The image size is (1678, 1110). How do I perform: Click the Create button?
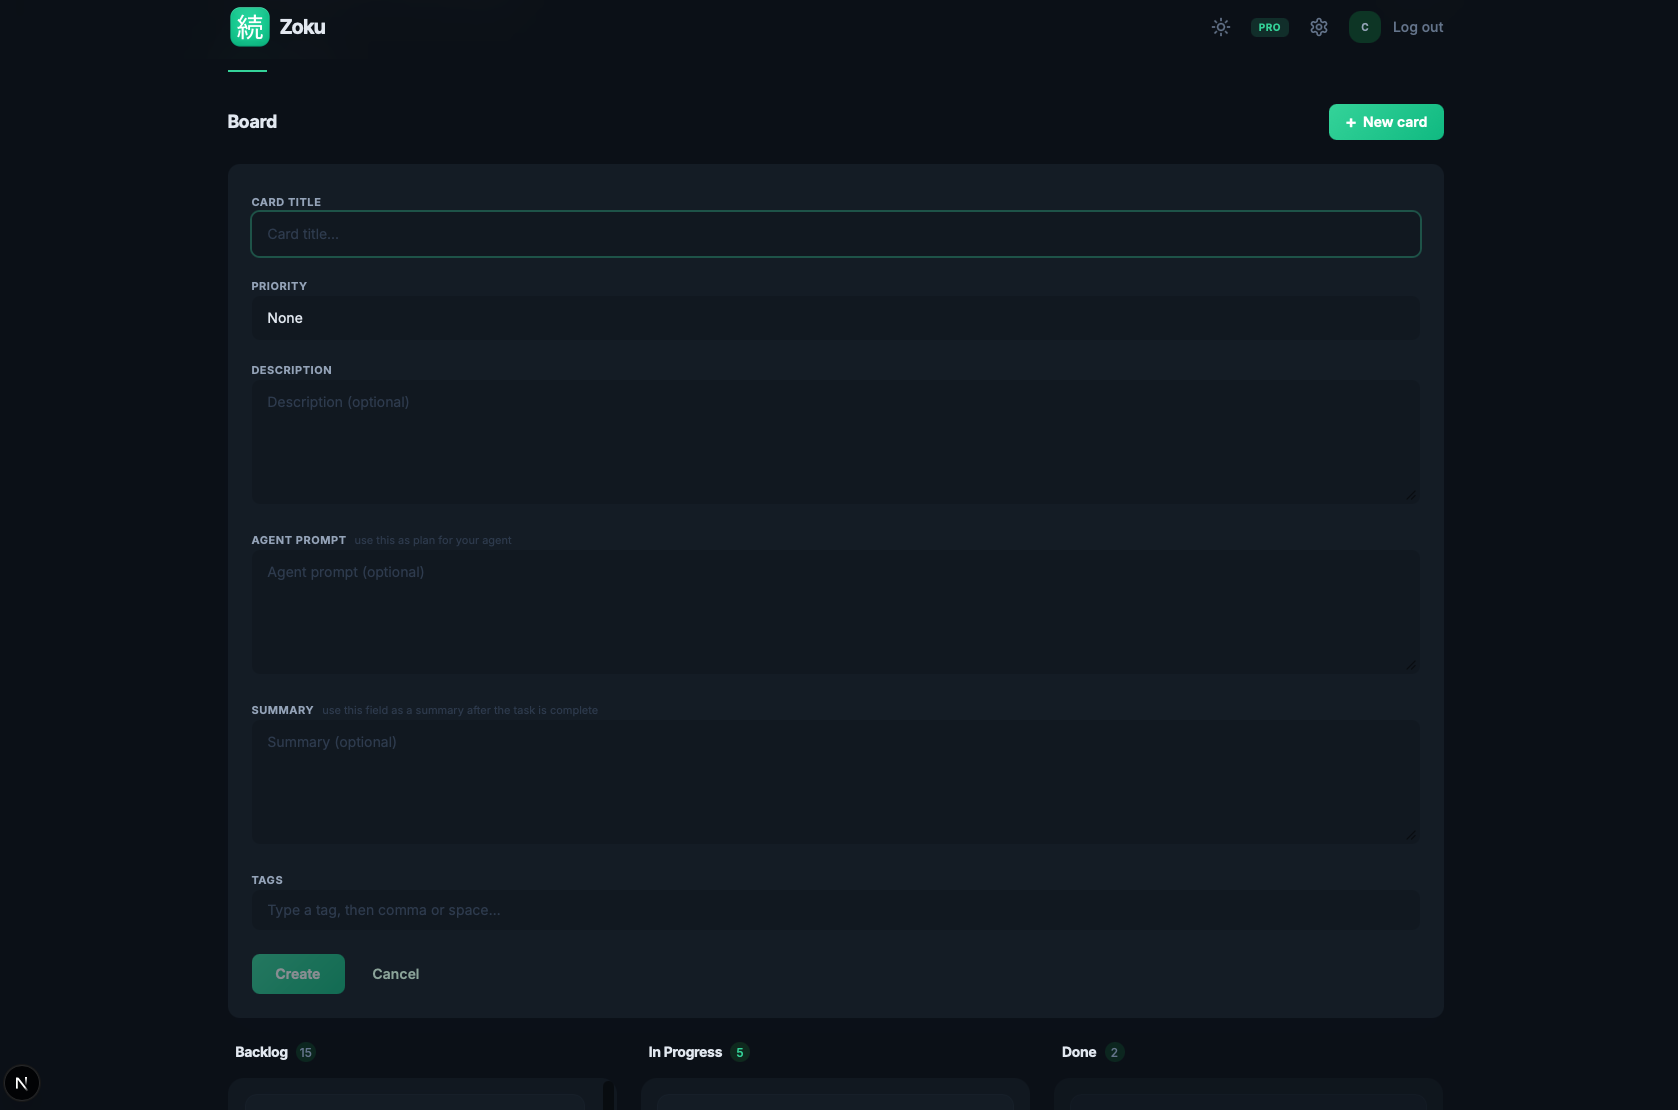(298, 974)
